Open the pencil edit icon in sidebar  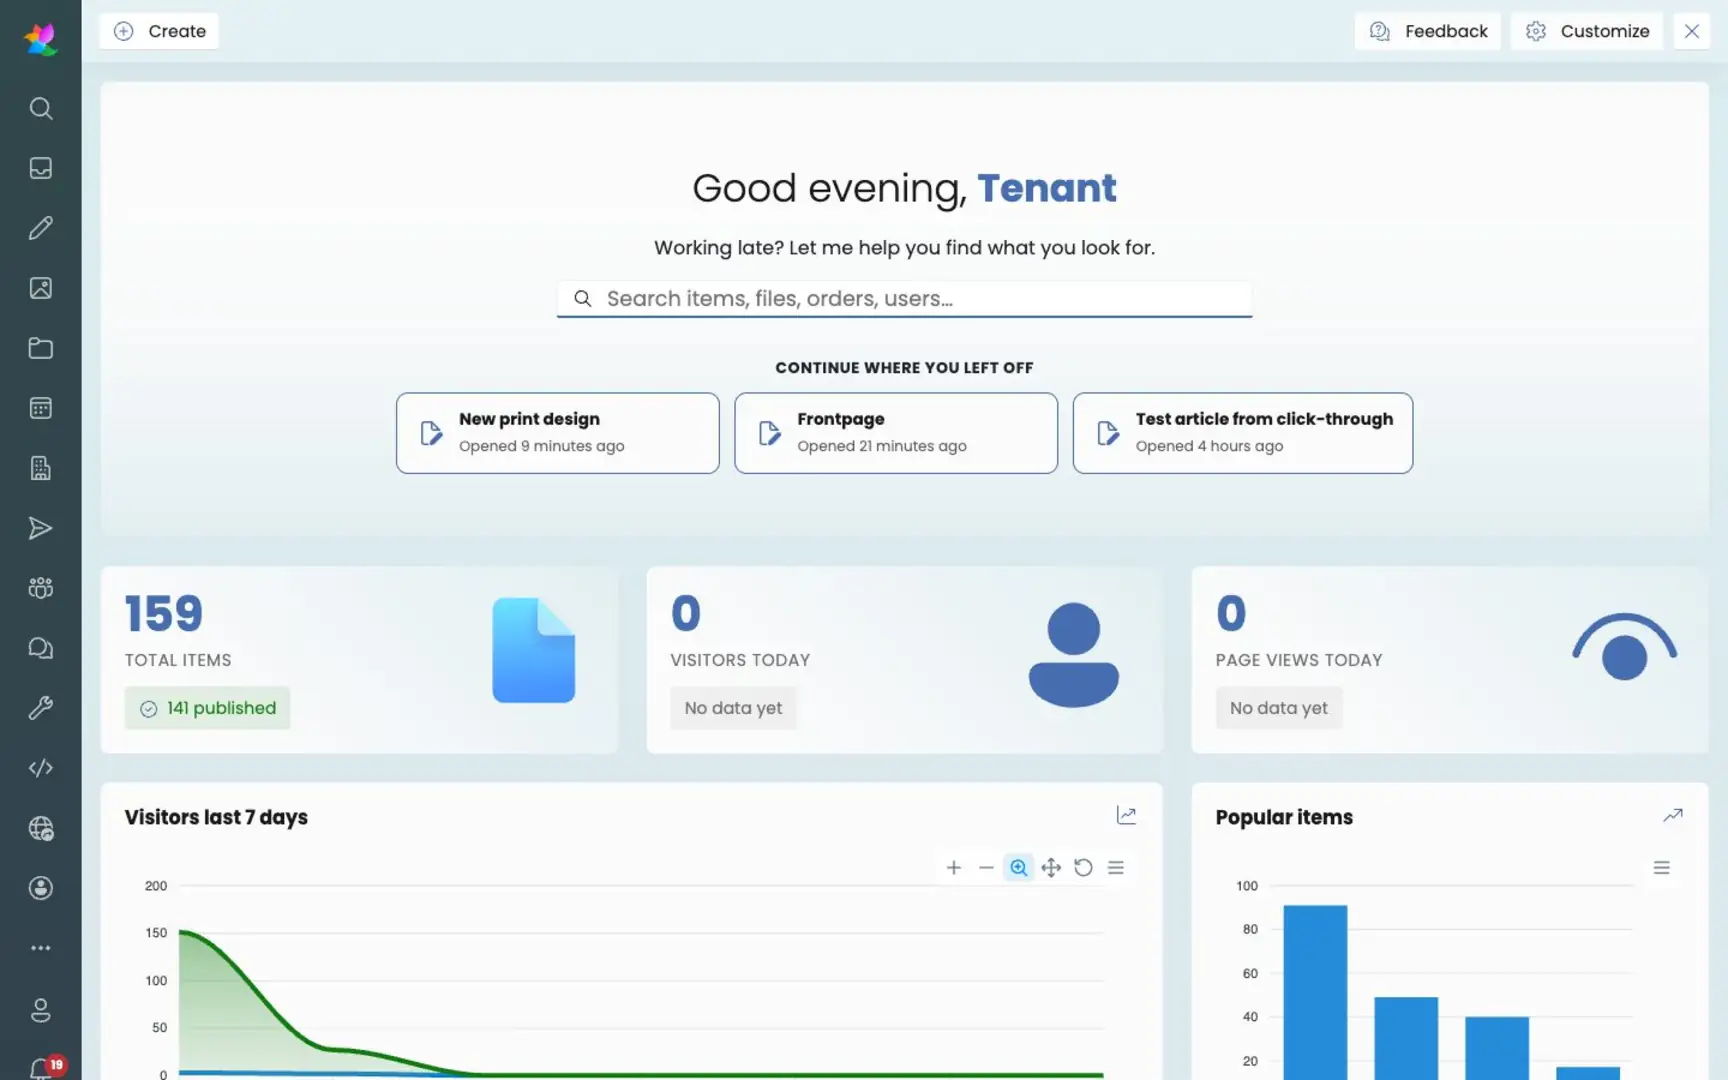(40, 228)
